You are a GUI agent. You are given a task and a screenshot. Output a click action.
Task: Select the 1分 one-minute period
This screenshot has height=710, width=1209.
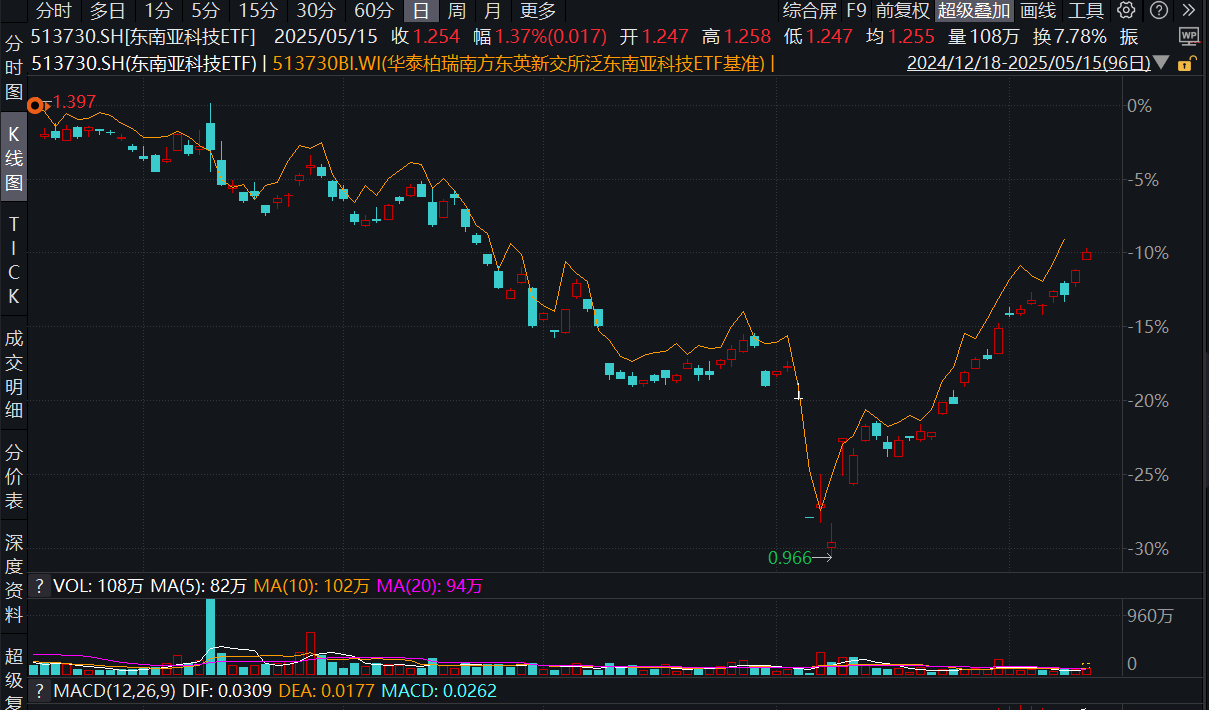(x=158, y=11)
